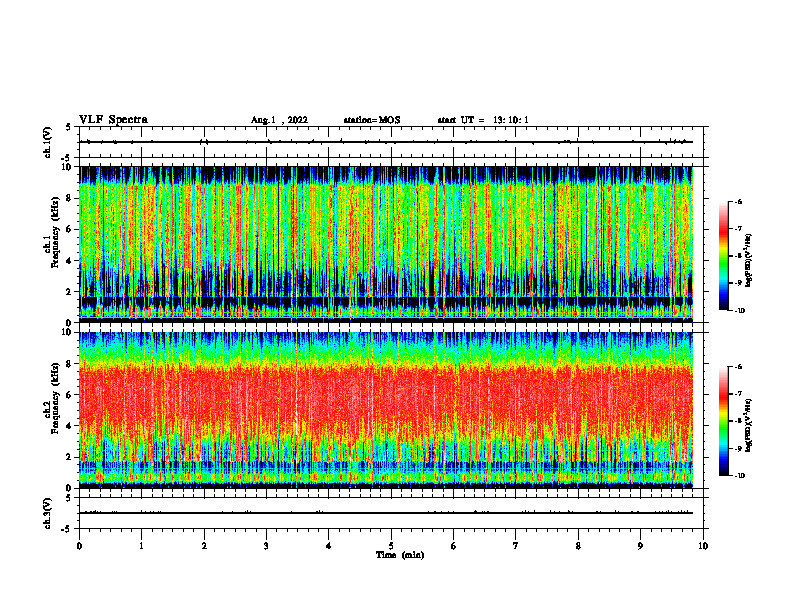Click the 'ch.1(V)' waveform axis label

tap(47, 142)
